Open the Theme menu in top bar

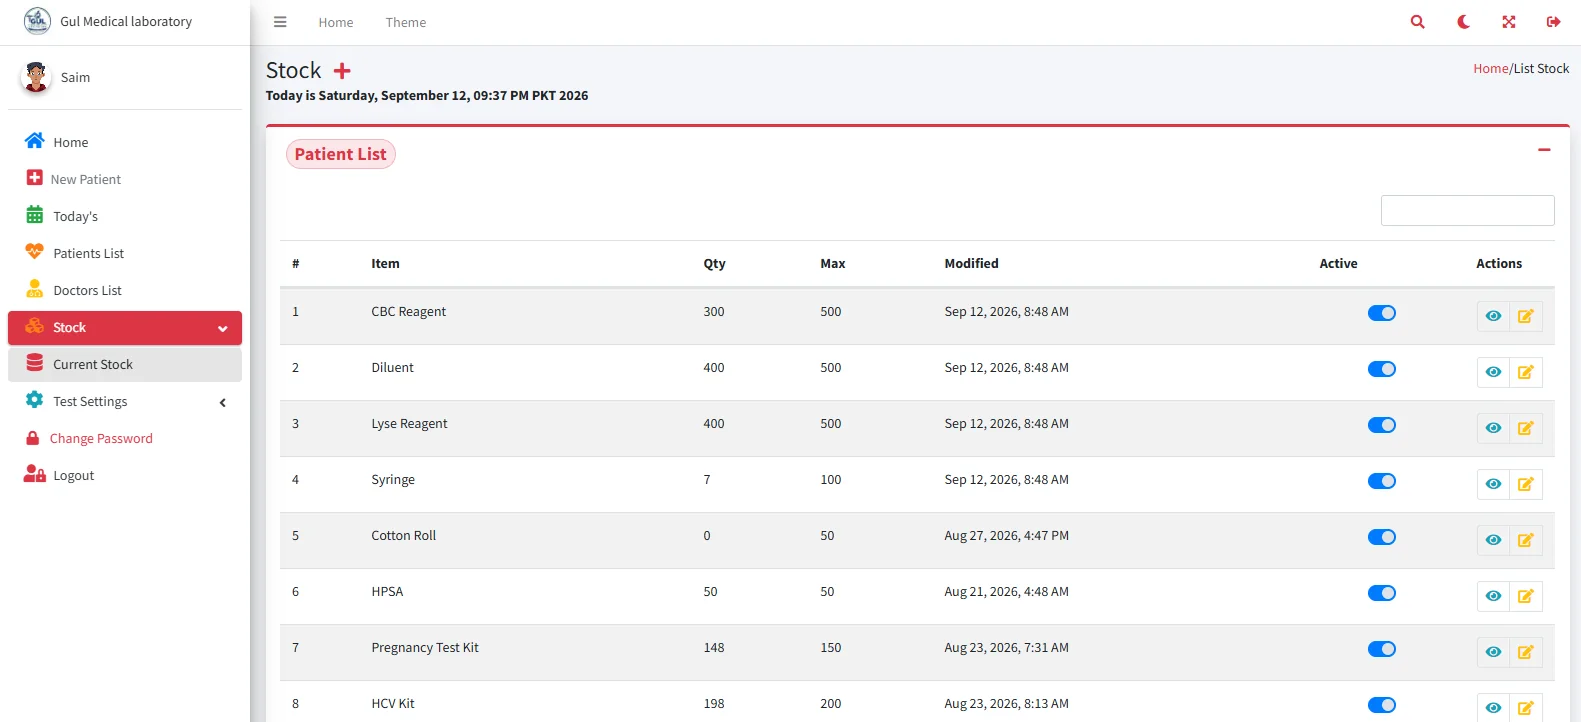[x=406, y=22]
